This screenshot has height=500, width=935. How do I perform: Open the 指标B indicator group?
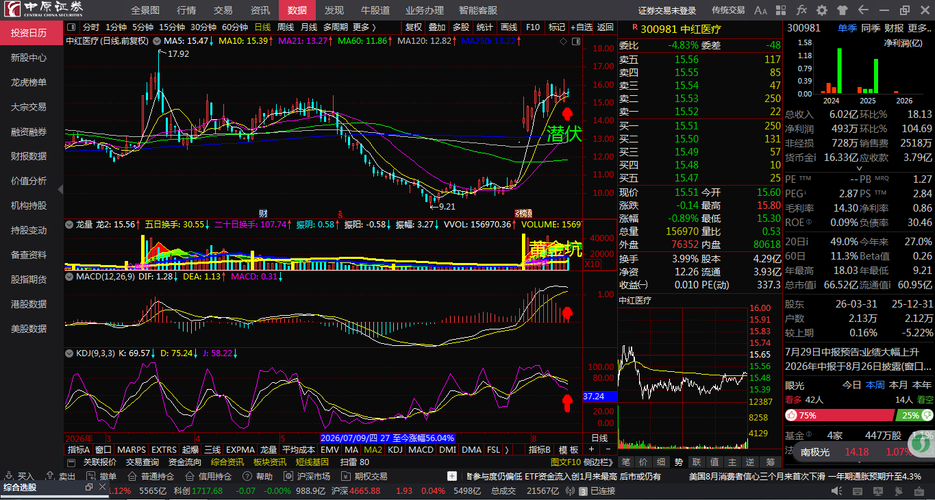coord(540,449)
